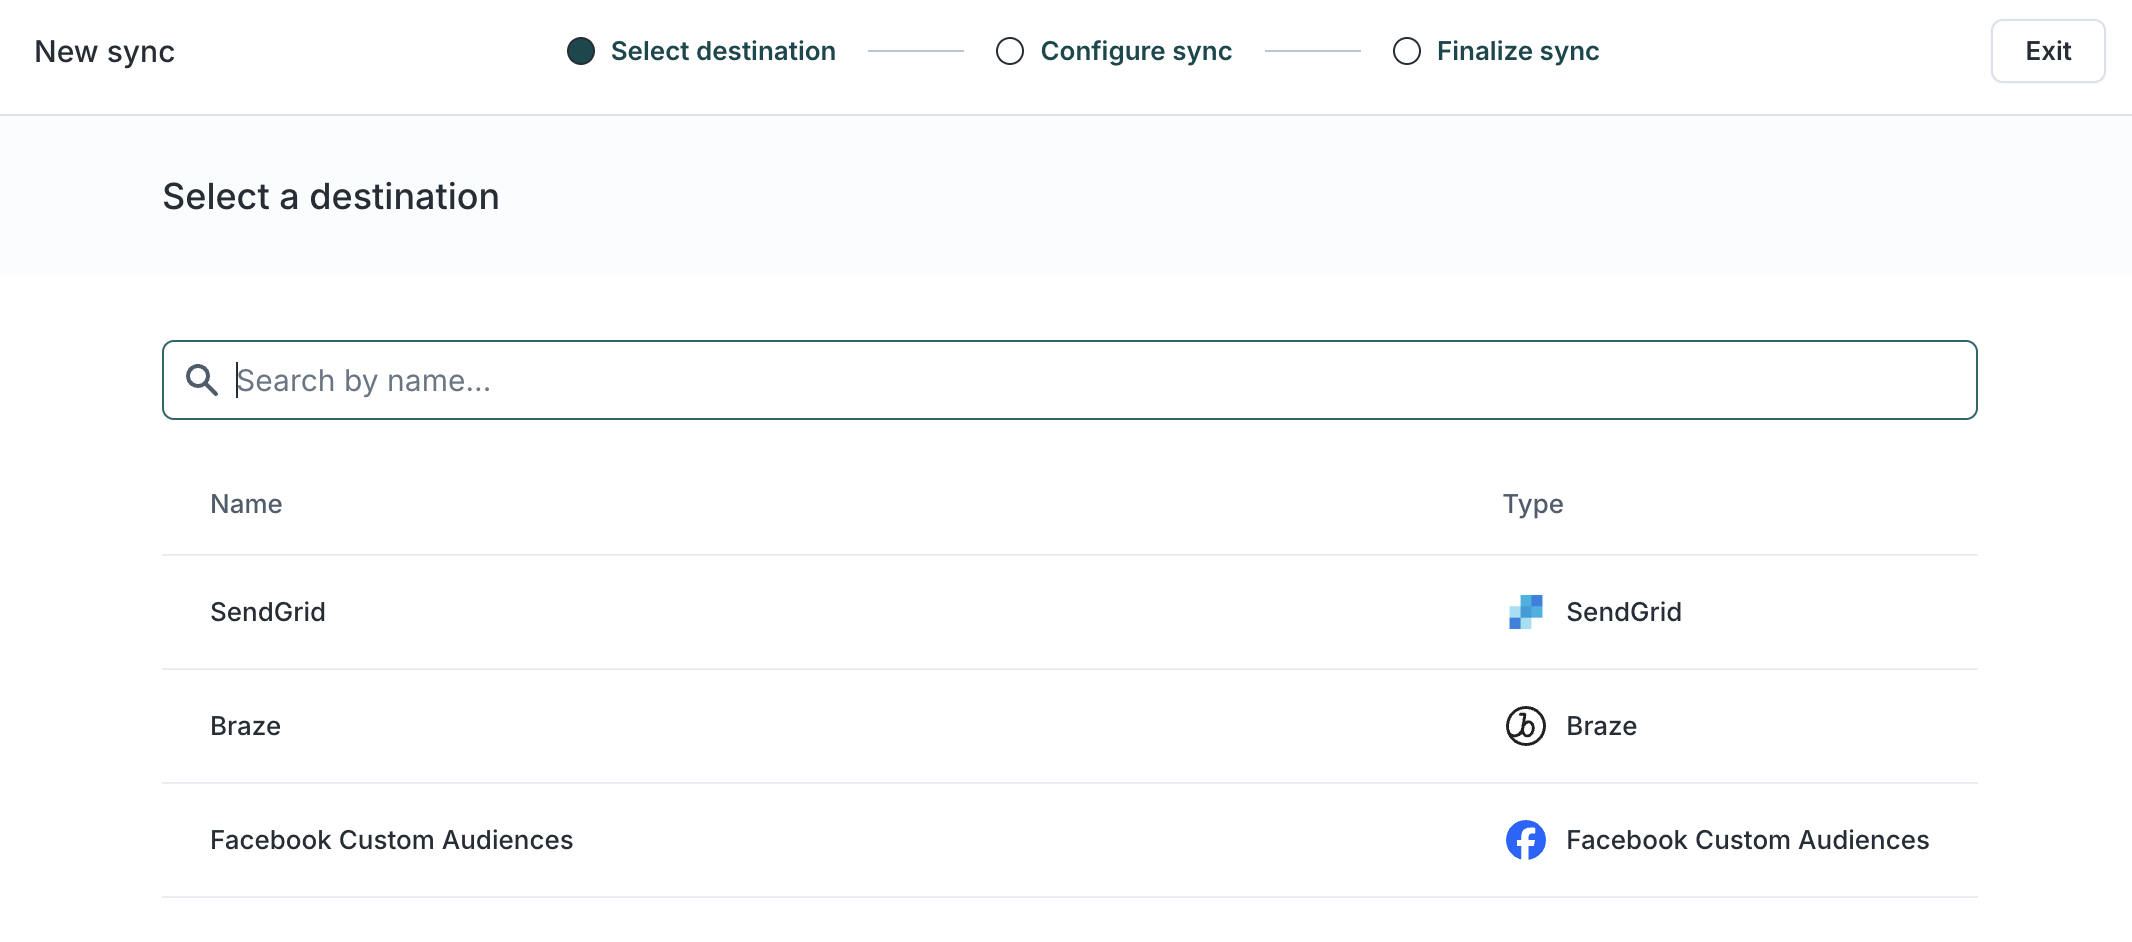Exit the new sync wizard
2132x942 pixels.
pos(2048,51)
